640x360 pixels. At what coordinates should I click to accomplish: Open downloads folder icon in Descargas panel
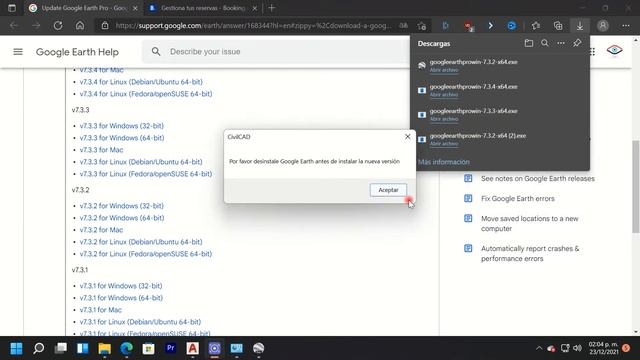coord(529,43)
